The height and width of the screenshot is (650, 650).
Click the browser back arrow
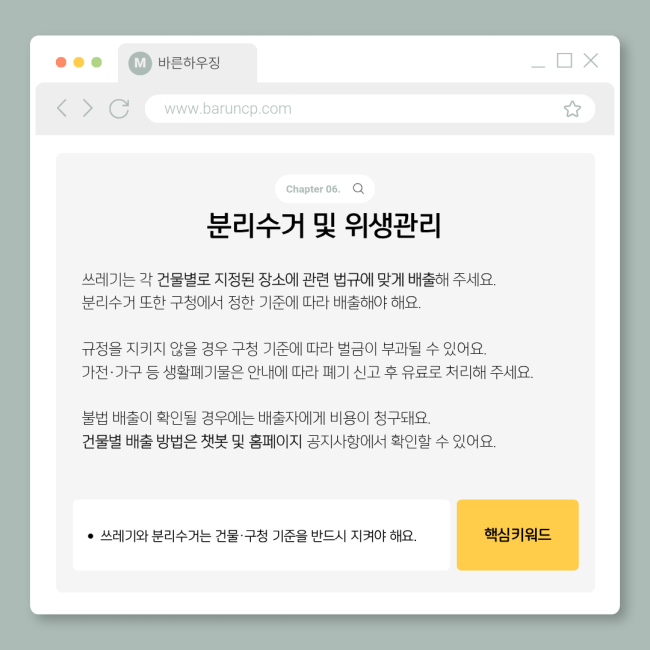coord(62,108)
